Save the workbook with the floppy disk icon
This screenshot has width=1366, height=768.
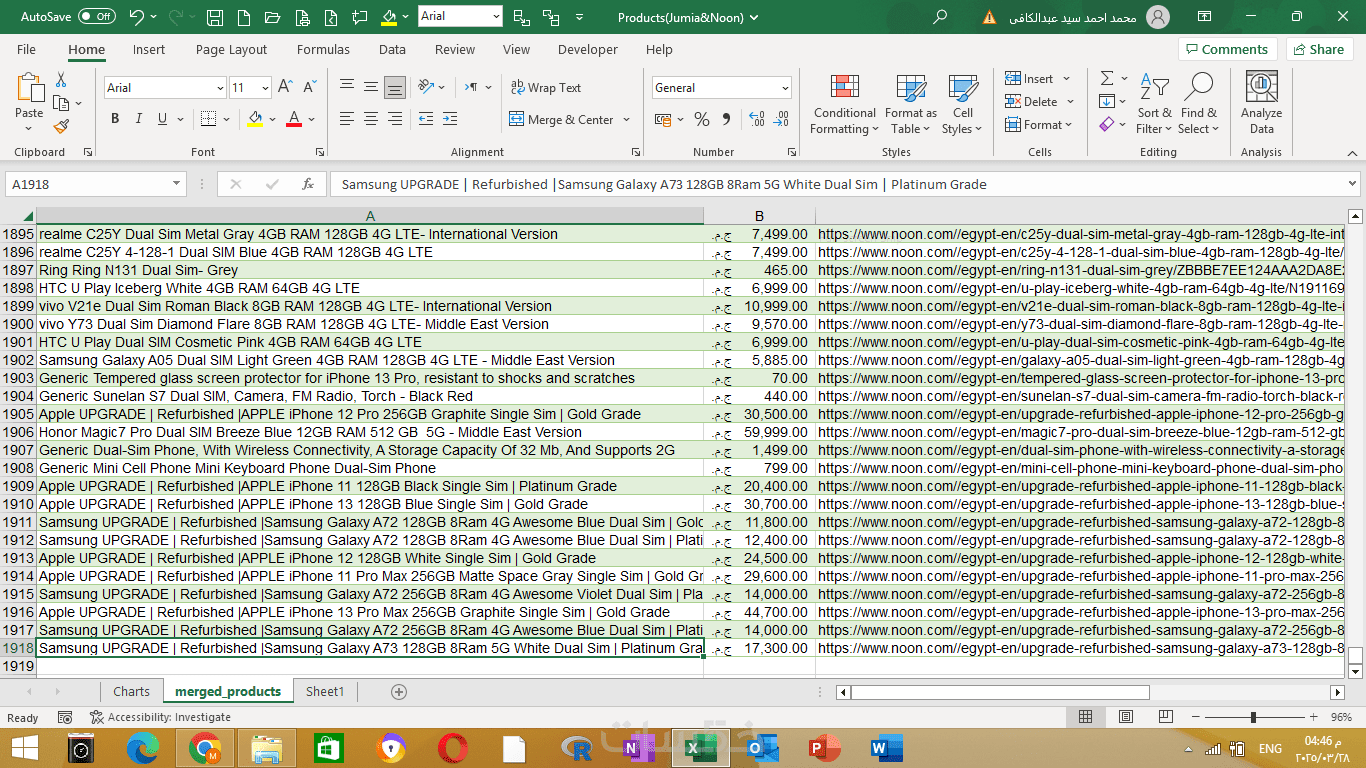click(x=215, y=17)
